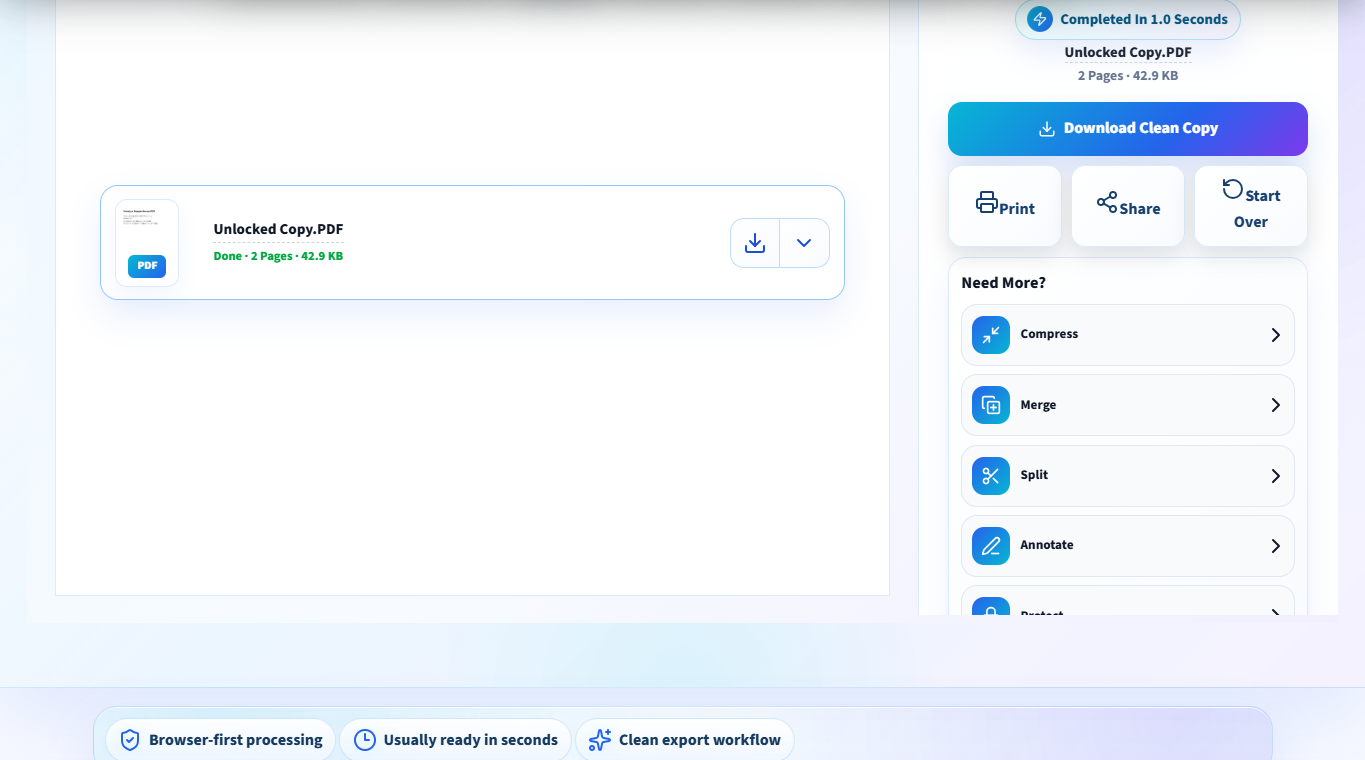Click 'Usually ready in seconds' label

click(x=470, y=740)
